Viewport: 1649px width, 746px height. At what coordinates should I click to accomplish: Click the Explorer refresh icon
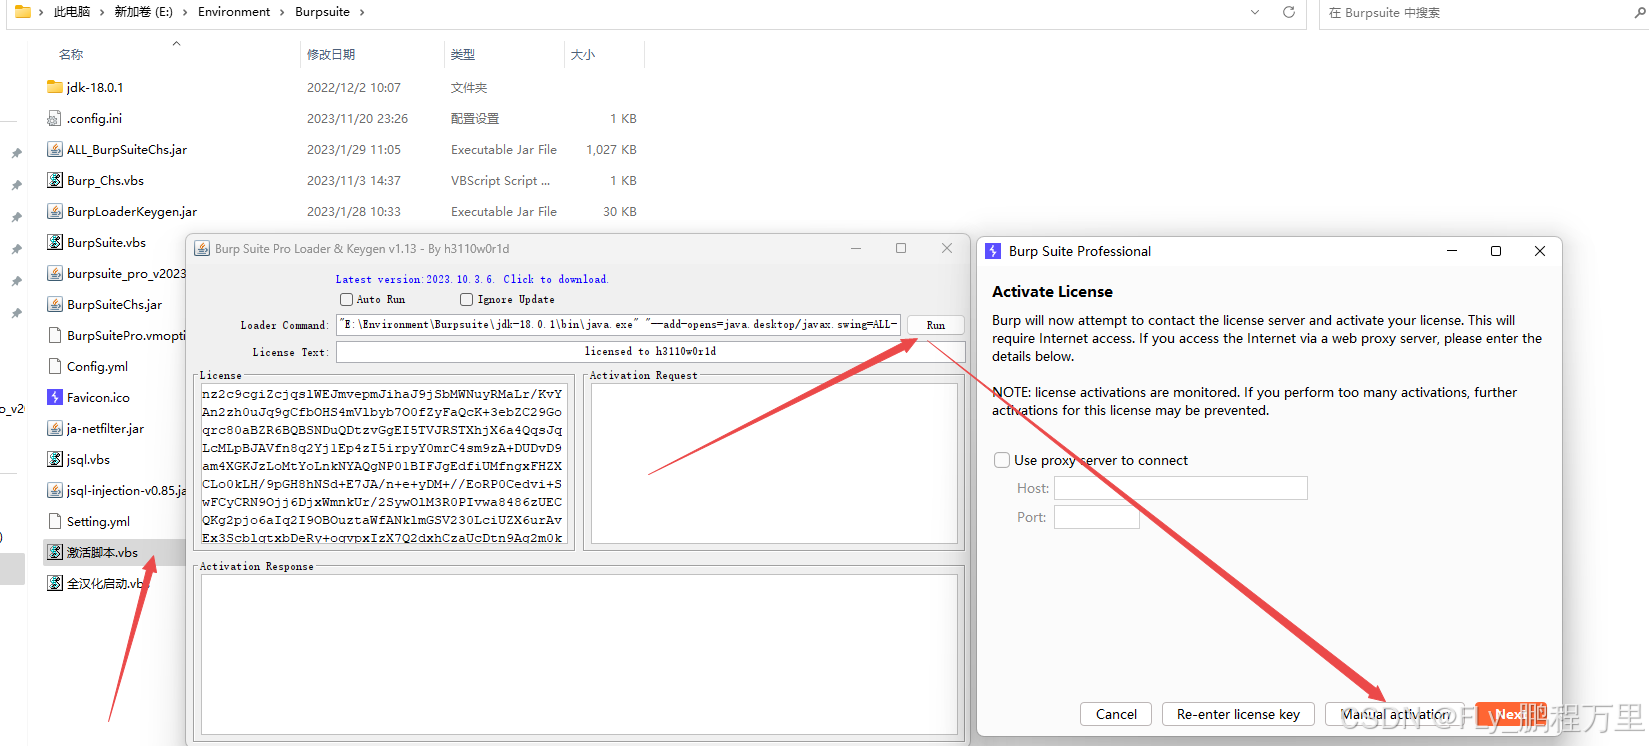tap(1289, 12)
